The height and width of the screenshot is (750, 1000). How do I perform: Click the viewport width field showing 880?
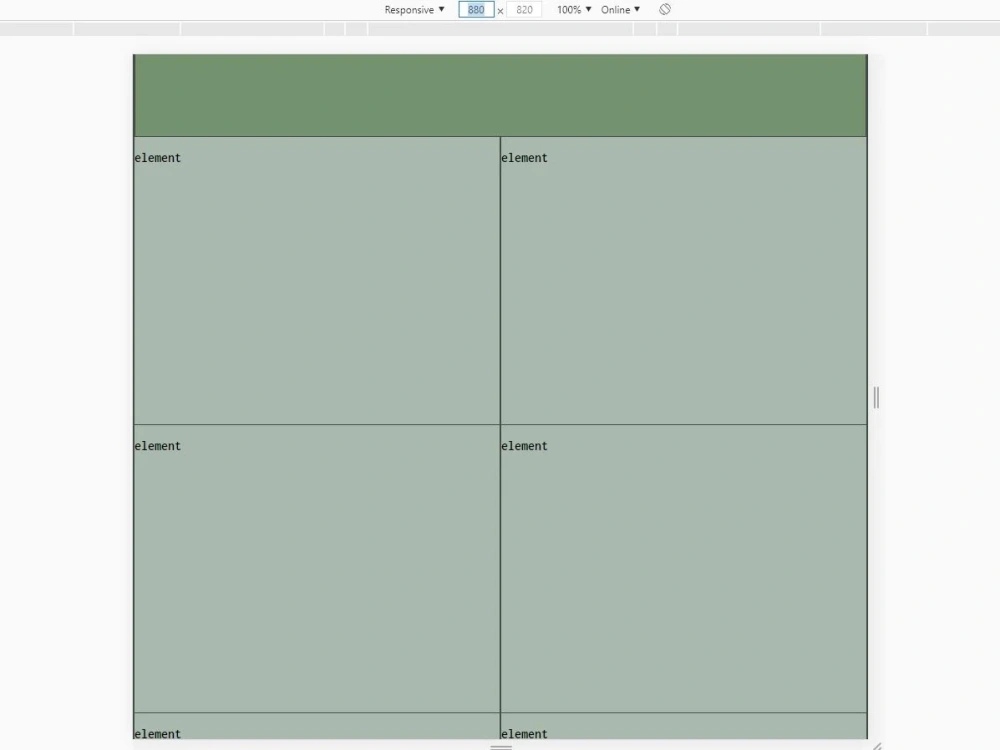point(476,10)
